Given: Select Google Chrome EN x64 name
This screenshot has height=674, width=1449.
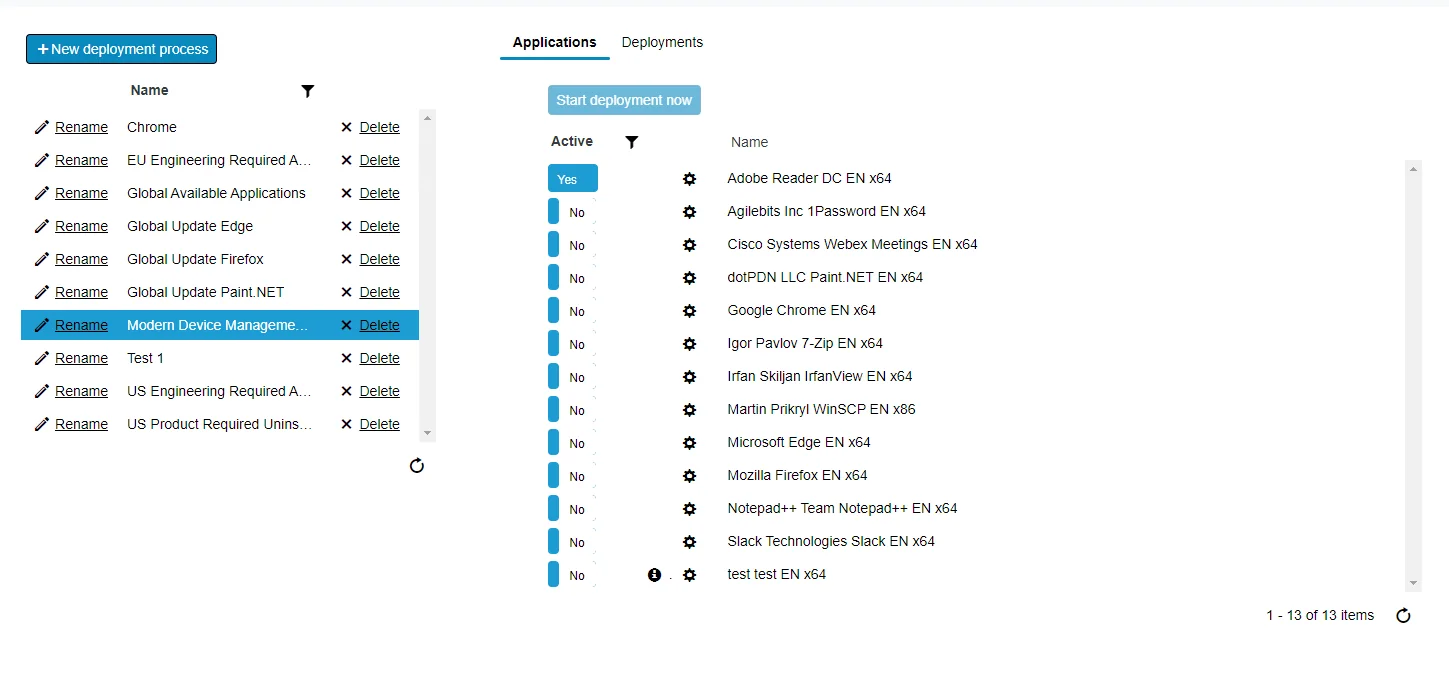Looking at the screenshot, I should click(801, 310).
